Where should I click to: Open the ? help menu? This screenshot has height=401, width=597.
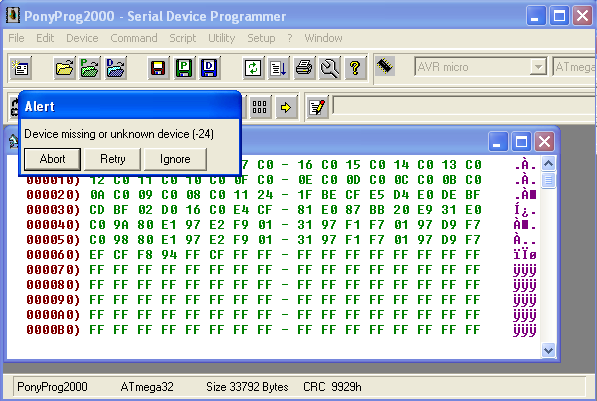290,38
